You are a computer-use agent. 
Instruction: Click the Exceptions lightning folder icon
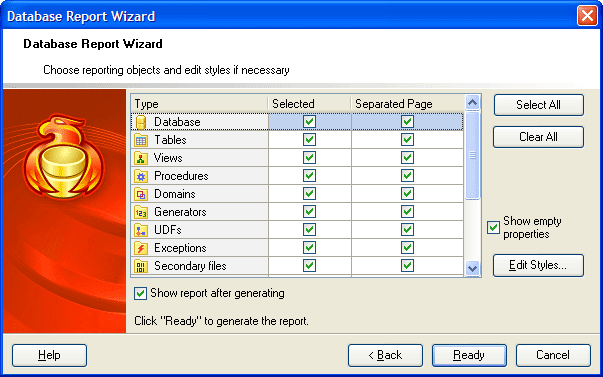click(x=141, y=248)
